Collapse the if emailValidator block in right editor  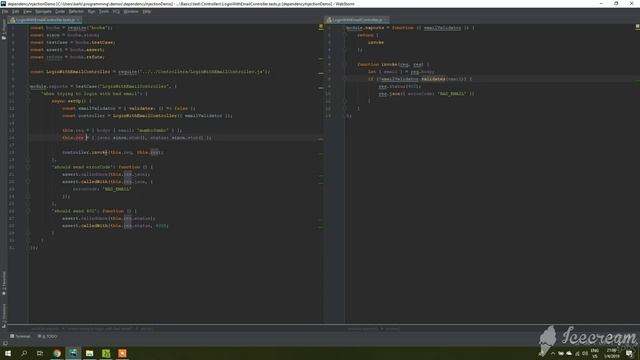(345, 79)
